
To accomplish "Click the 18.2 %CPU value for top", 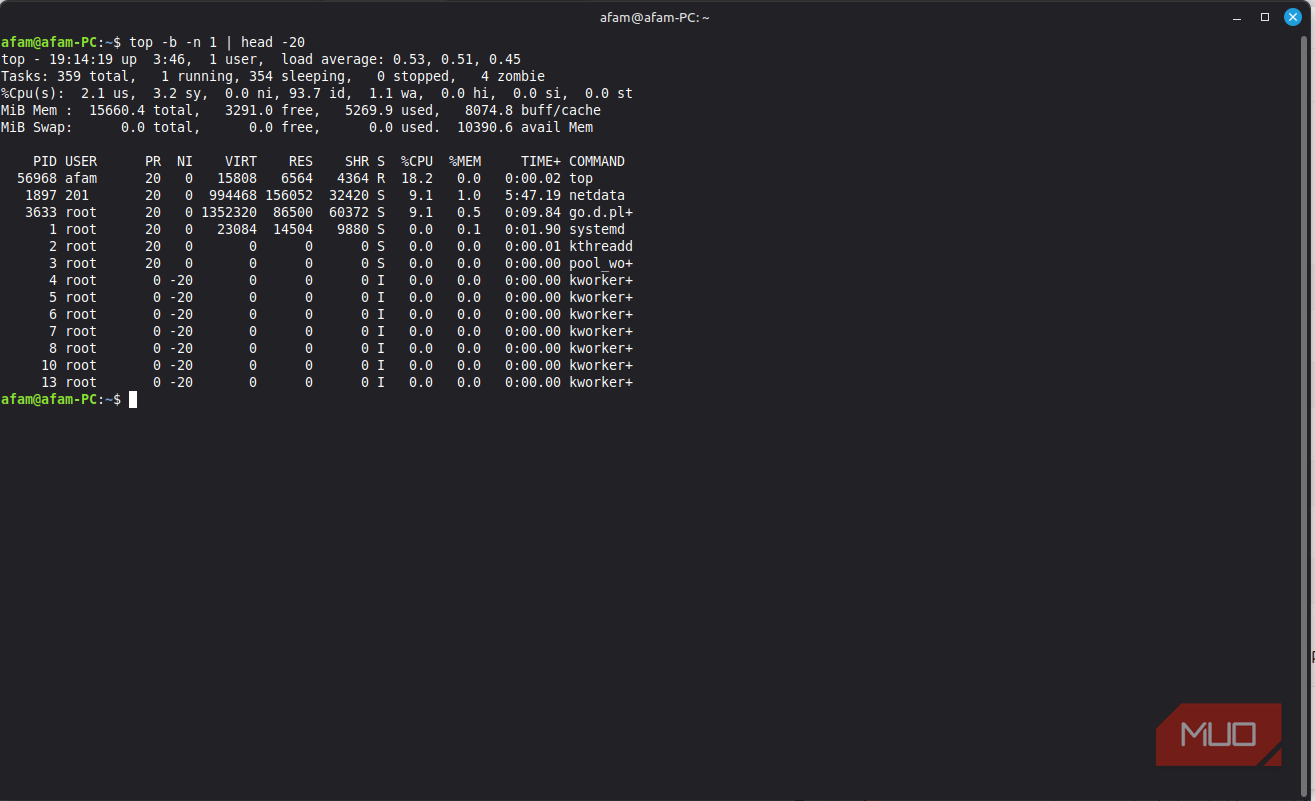I will tap(417, 178).
